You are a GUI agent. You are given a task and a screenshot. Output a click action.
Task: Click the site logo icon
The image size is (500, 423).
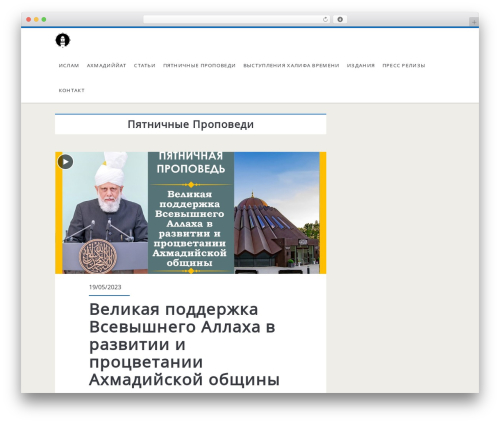pyautogui.click(x=63, y=40)
